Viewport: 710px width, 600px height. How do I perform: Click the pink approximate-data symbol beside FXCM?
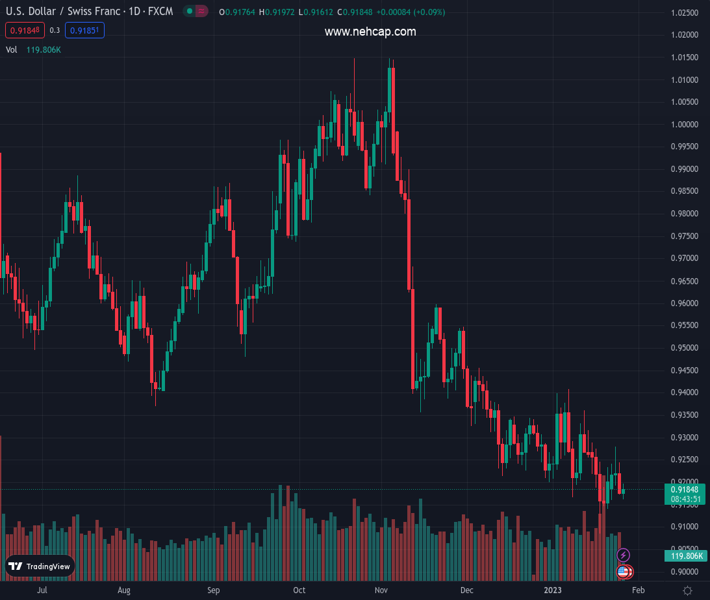(203, 12)
